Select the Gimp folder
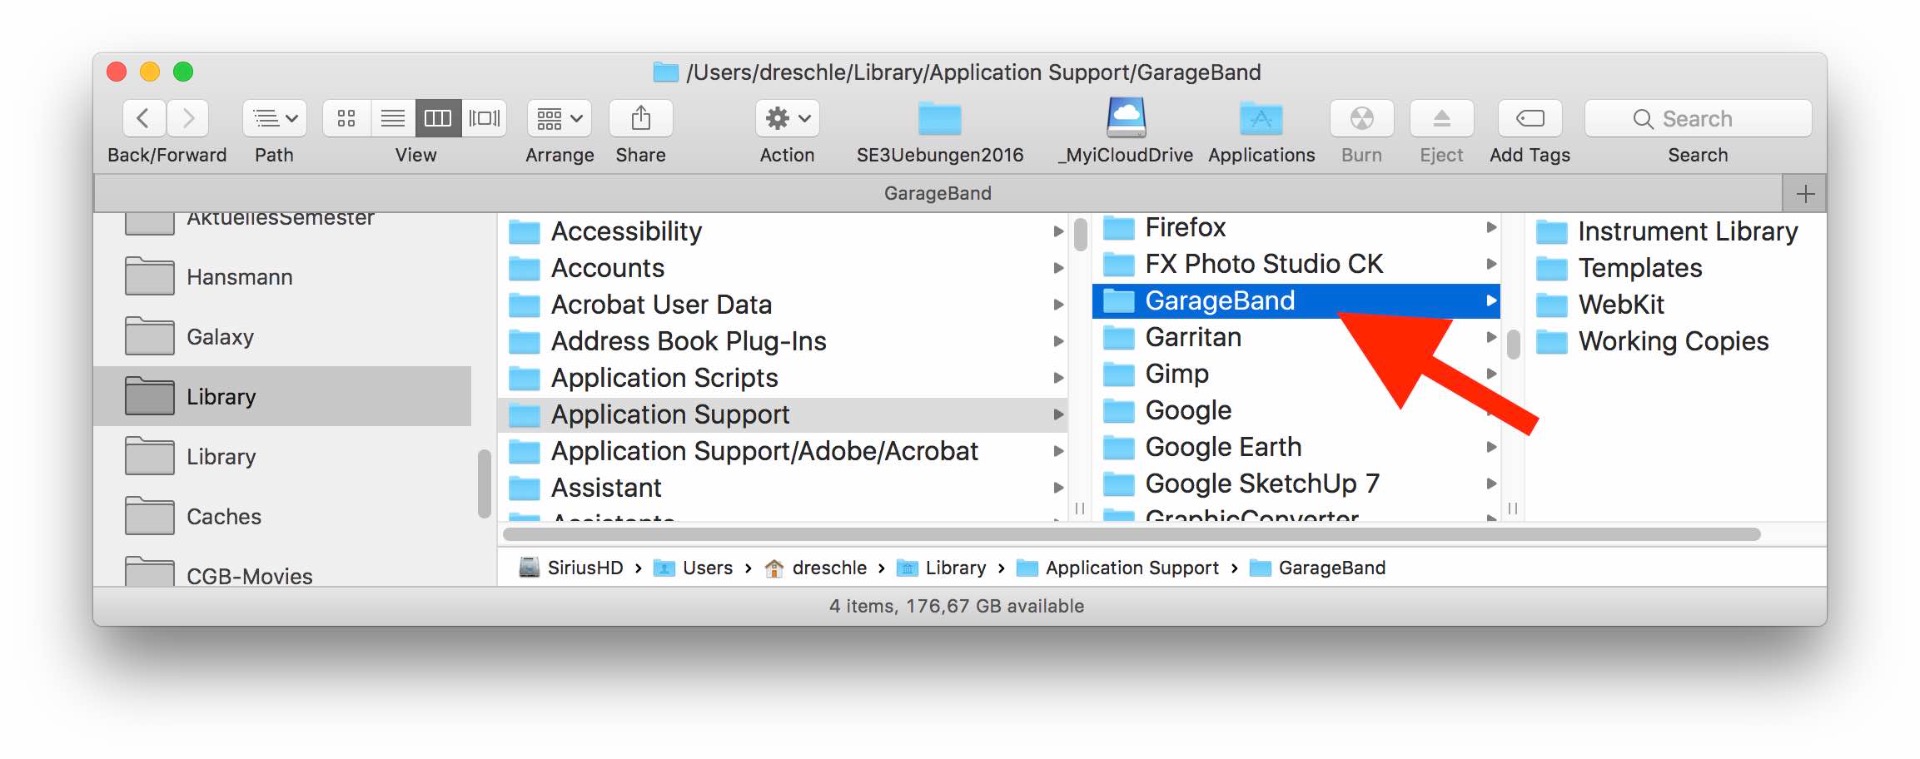Screen dimensions: 1920x759 pyautogui.click(x=1296, y=374)
